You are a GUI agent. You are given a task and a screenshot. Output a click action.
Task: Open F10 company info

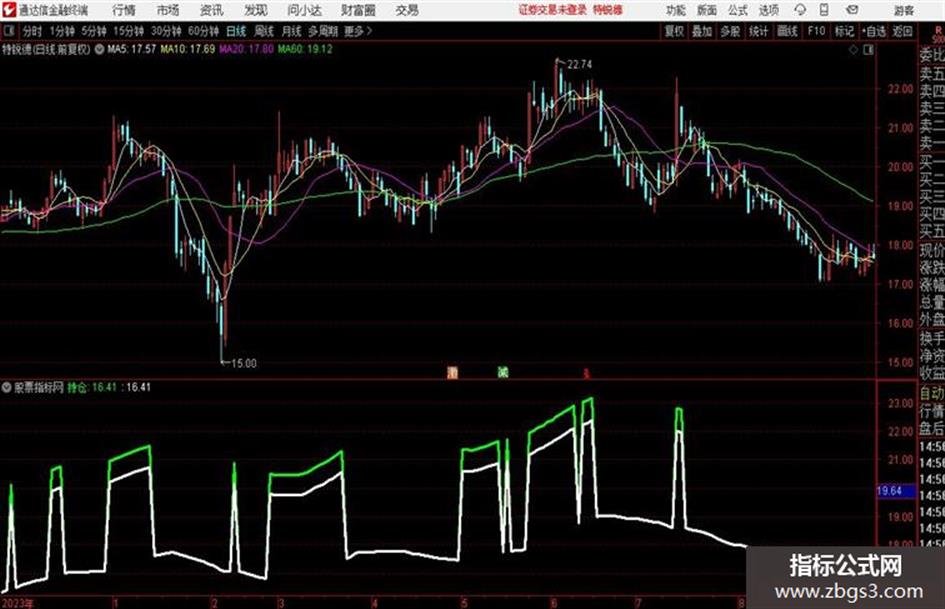point(816,31)
